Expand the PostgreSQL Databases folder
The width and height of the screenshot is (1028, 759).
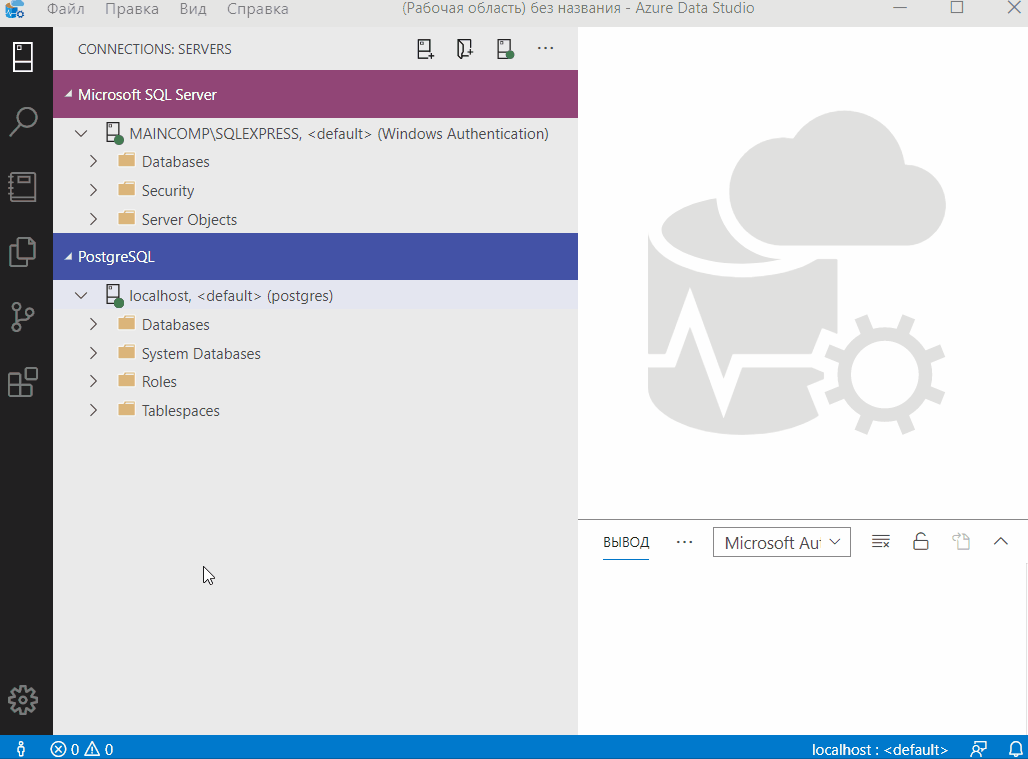coord(94,325)
